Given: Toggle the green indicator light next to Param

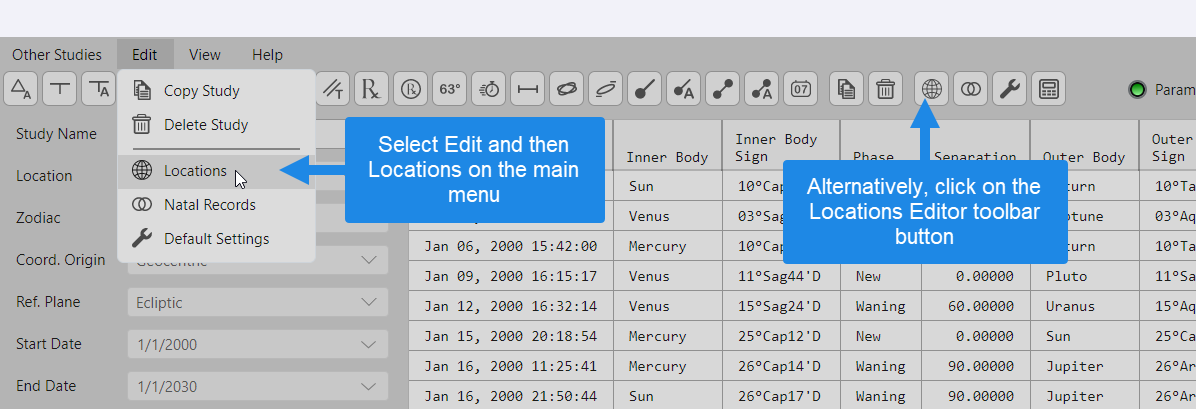Looking at the screenshot, I should 1137,90.
